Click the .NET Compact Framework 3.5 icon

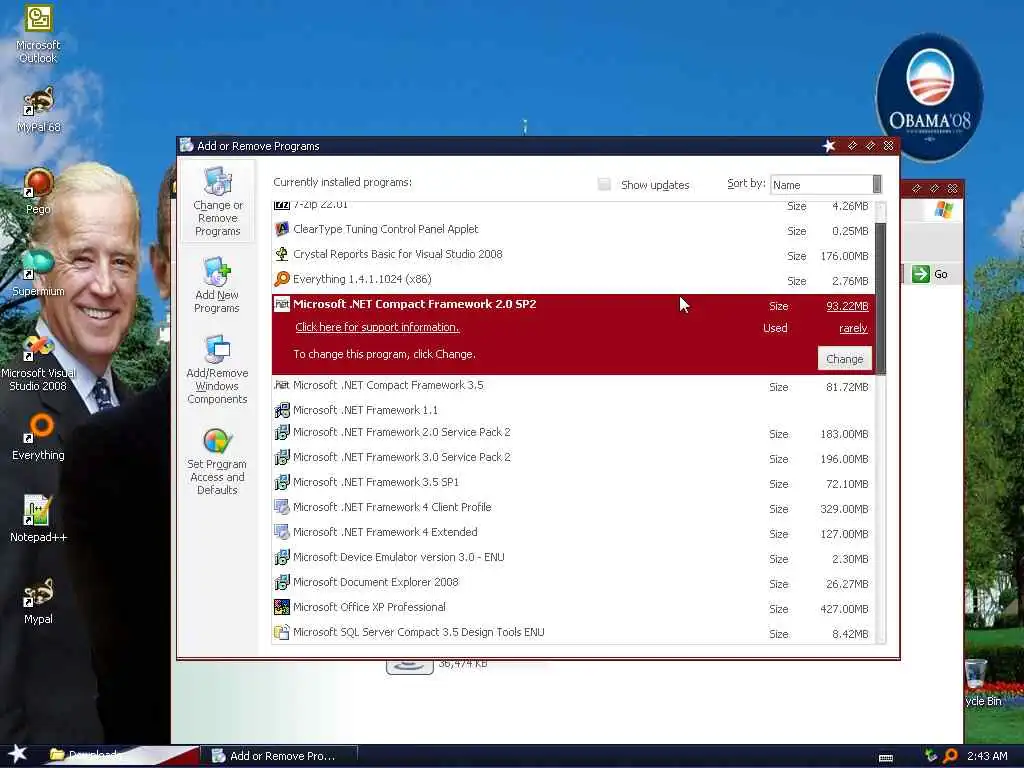(x=281, y=385)
